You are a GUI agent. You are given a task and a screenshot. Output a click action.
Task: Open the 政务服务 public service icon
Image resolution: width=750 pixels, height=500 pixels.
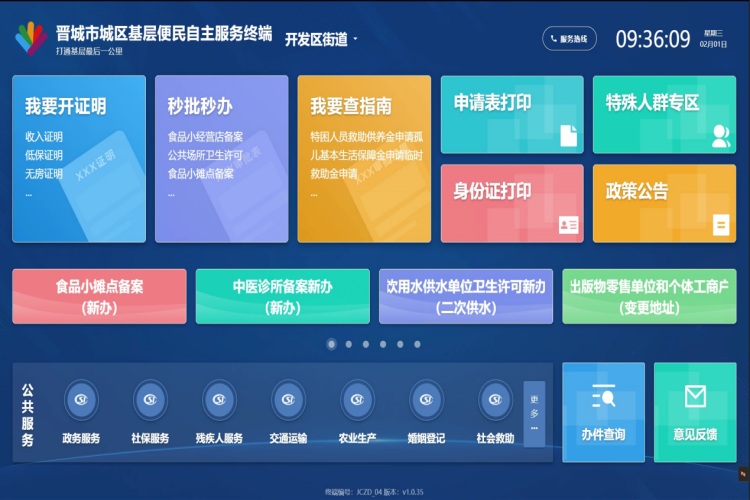[81, 401]
